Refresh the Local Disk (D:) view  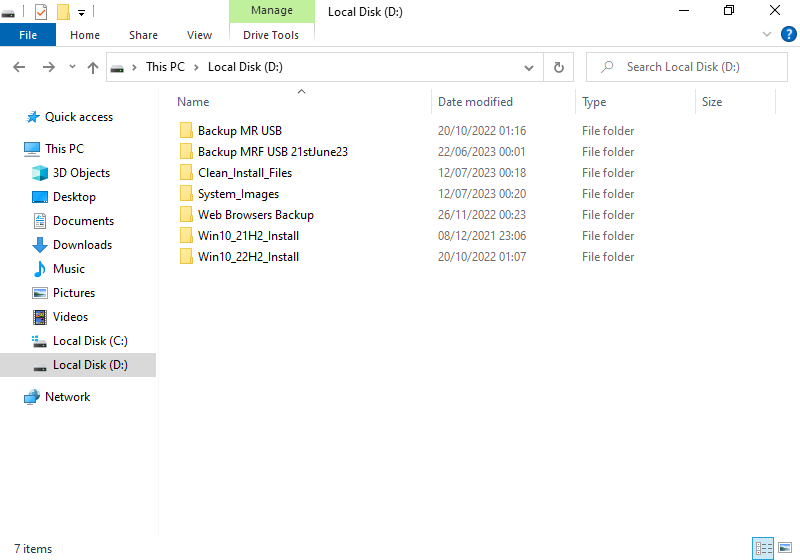pos(559,67)
